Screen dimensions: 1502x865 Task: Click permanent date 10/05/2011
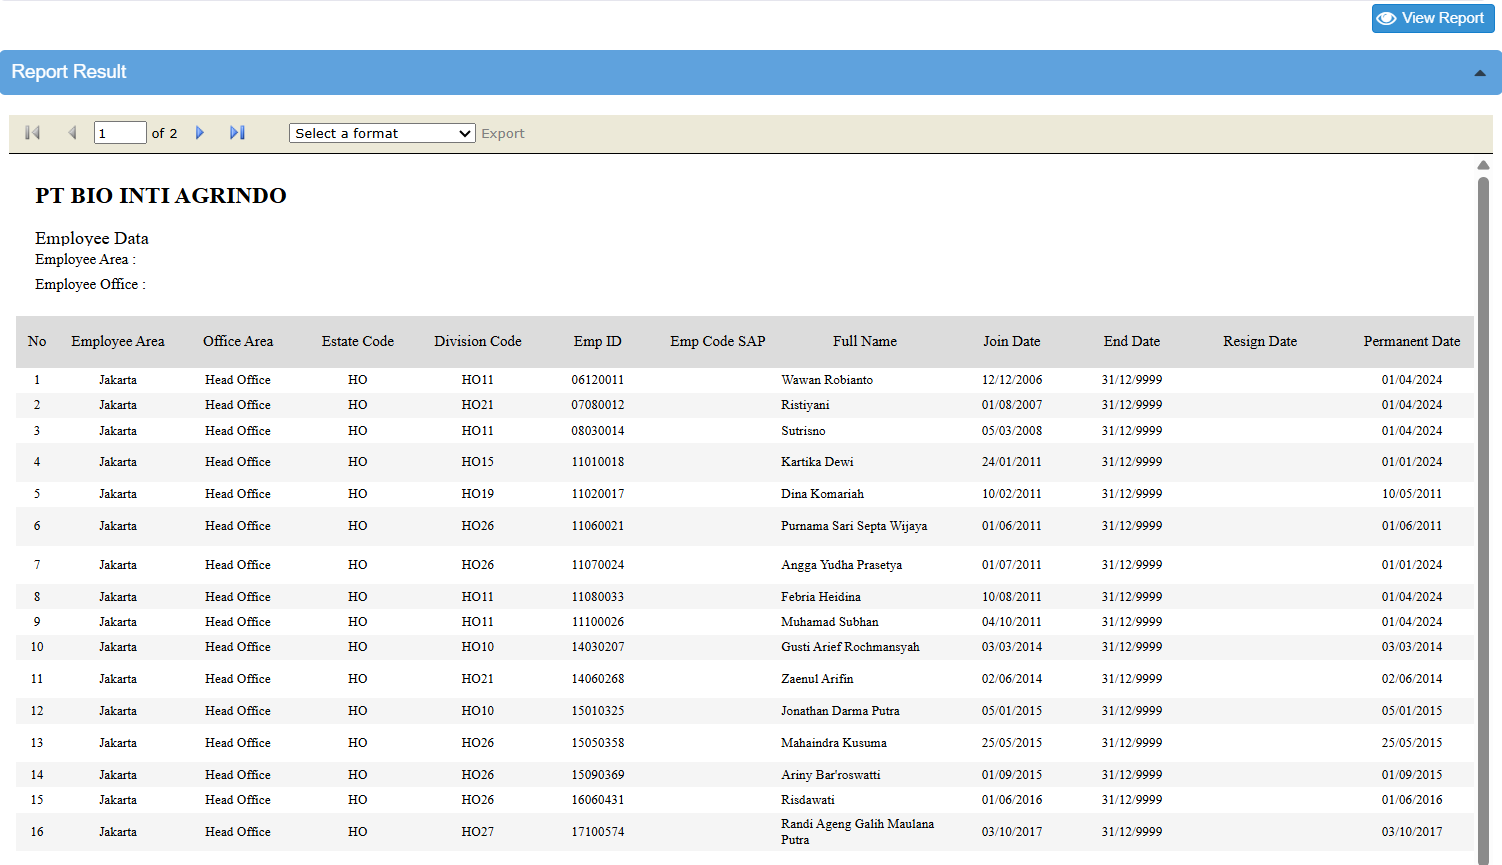pyautogui.click(x=1412, y=494)
